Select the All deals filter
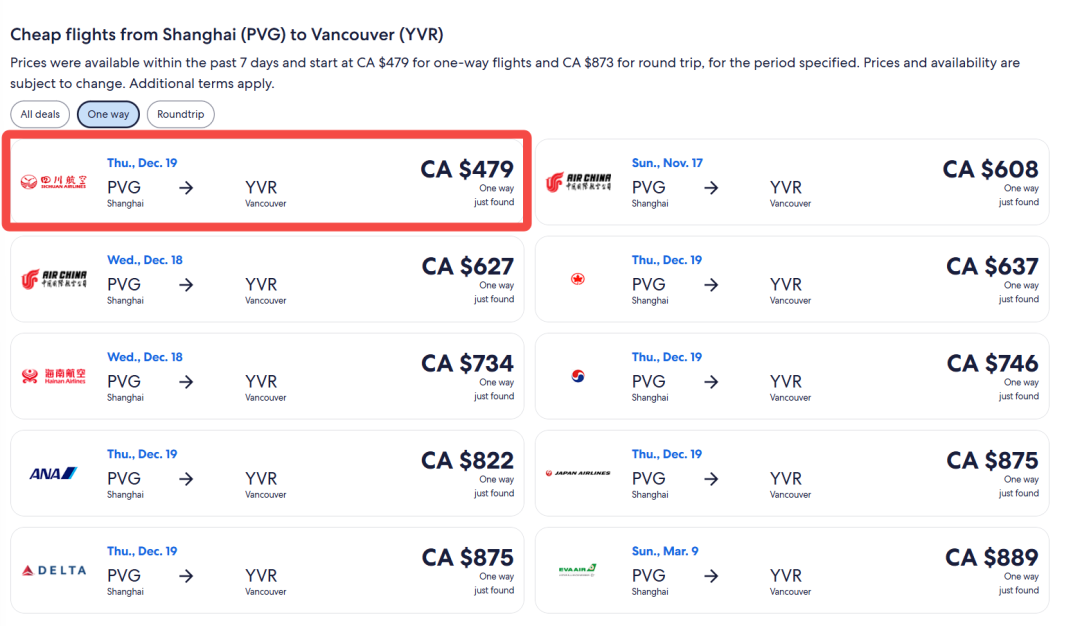1080x626 pixels. click(40, 114)
